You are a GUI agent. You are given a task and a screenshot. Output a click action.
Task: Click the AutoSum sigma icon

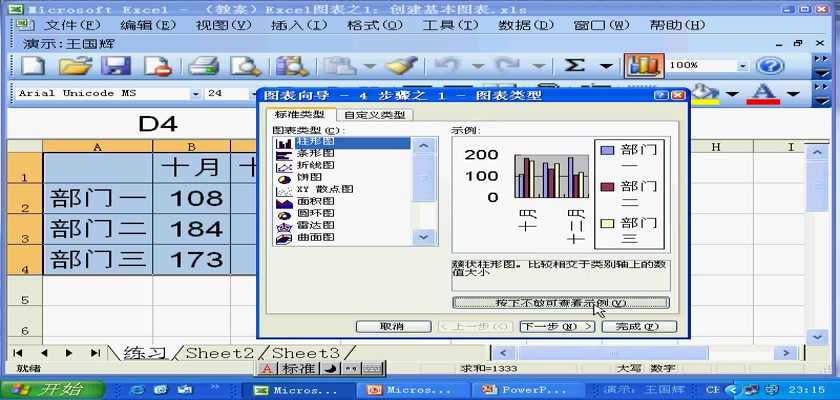(x=575, y=66)
